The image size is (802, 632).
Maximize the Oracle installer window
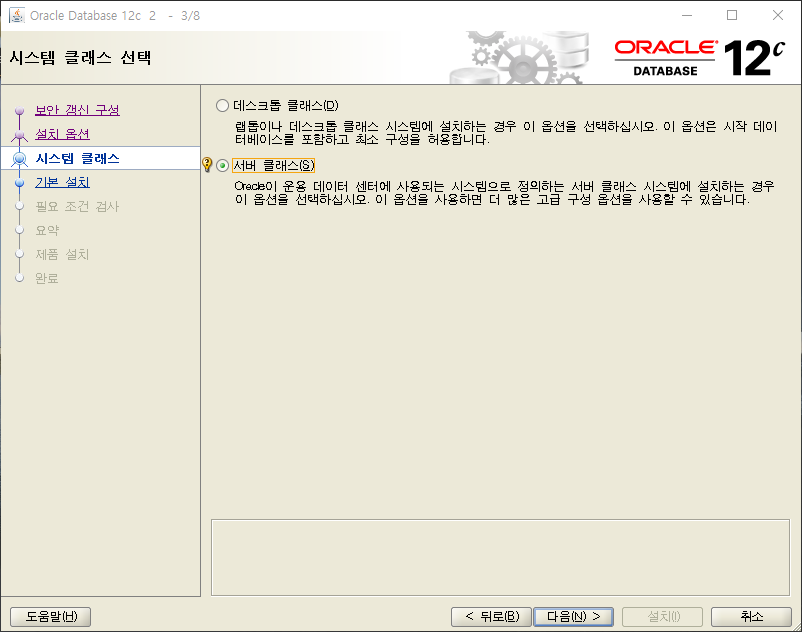(x=732, y=15)
